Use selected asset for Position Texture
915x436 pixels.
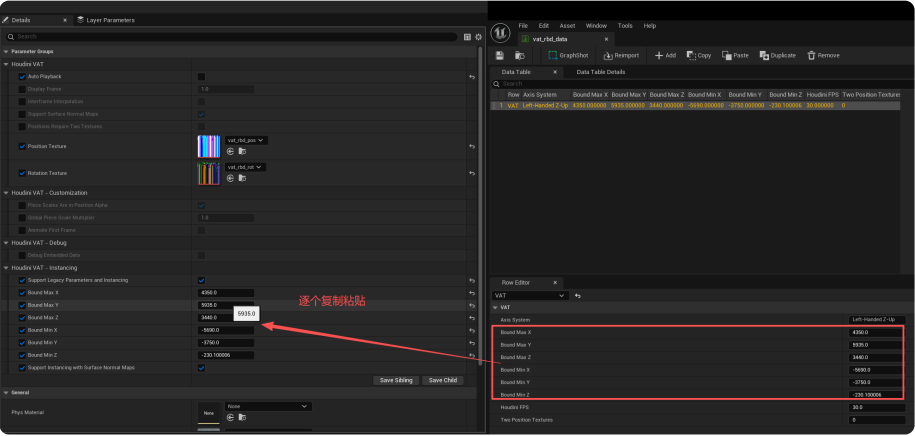click(x=230, y=151)
